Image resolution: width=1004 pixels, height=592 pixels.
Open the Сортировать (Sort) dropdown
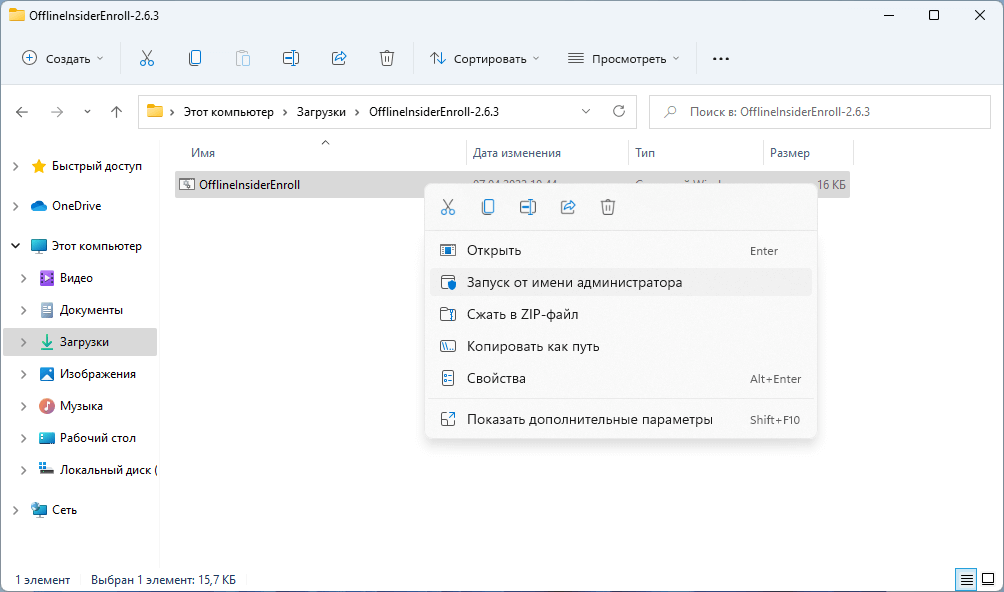tap(485, 59)
